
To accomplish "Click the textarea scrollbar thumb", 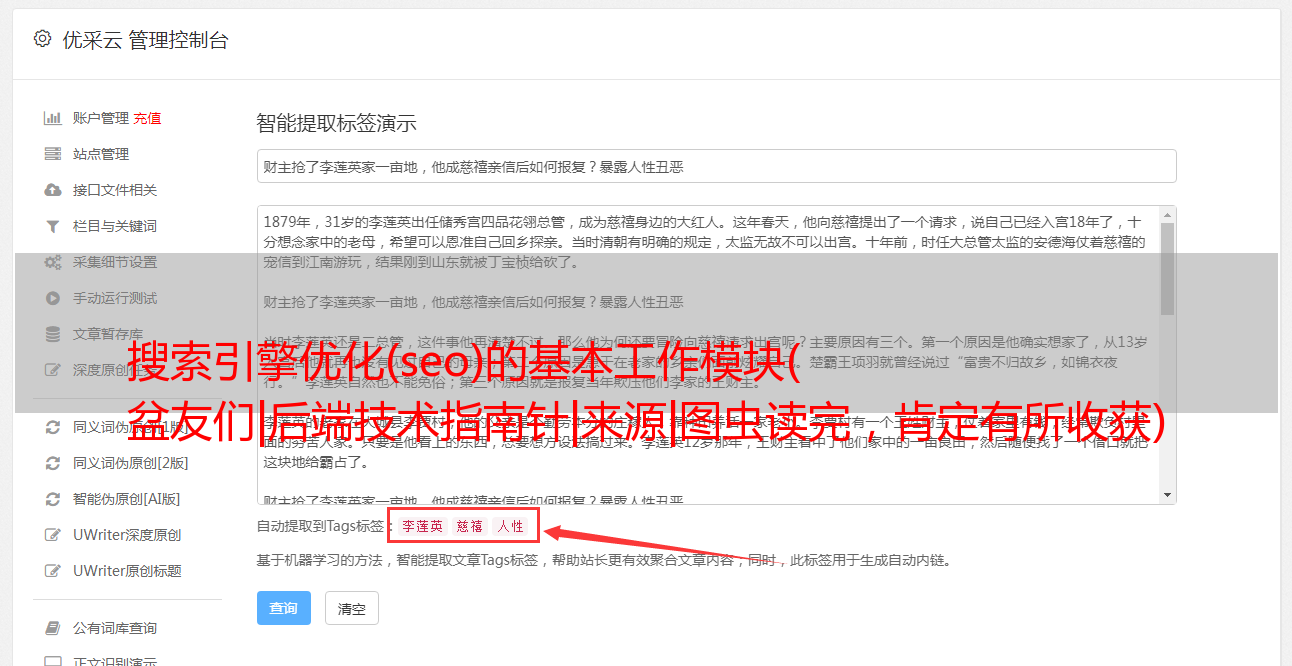I will click(1167, 268).
